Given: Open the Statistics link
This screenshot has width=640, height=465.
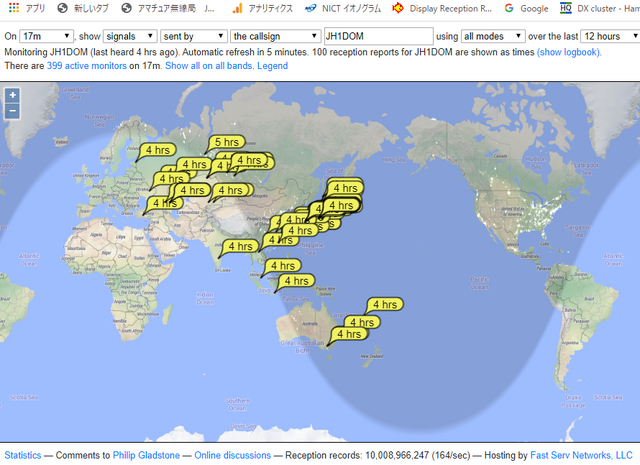Looking at the screenshot, I should click(x=23, y=455).
